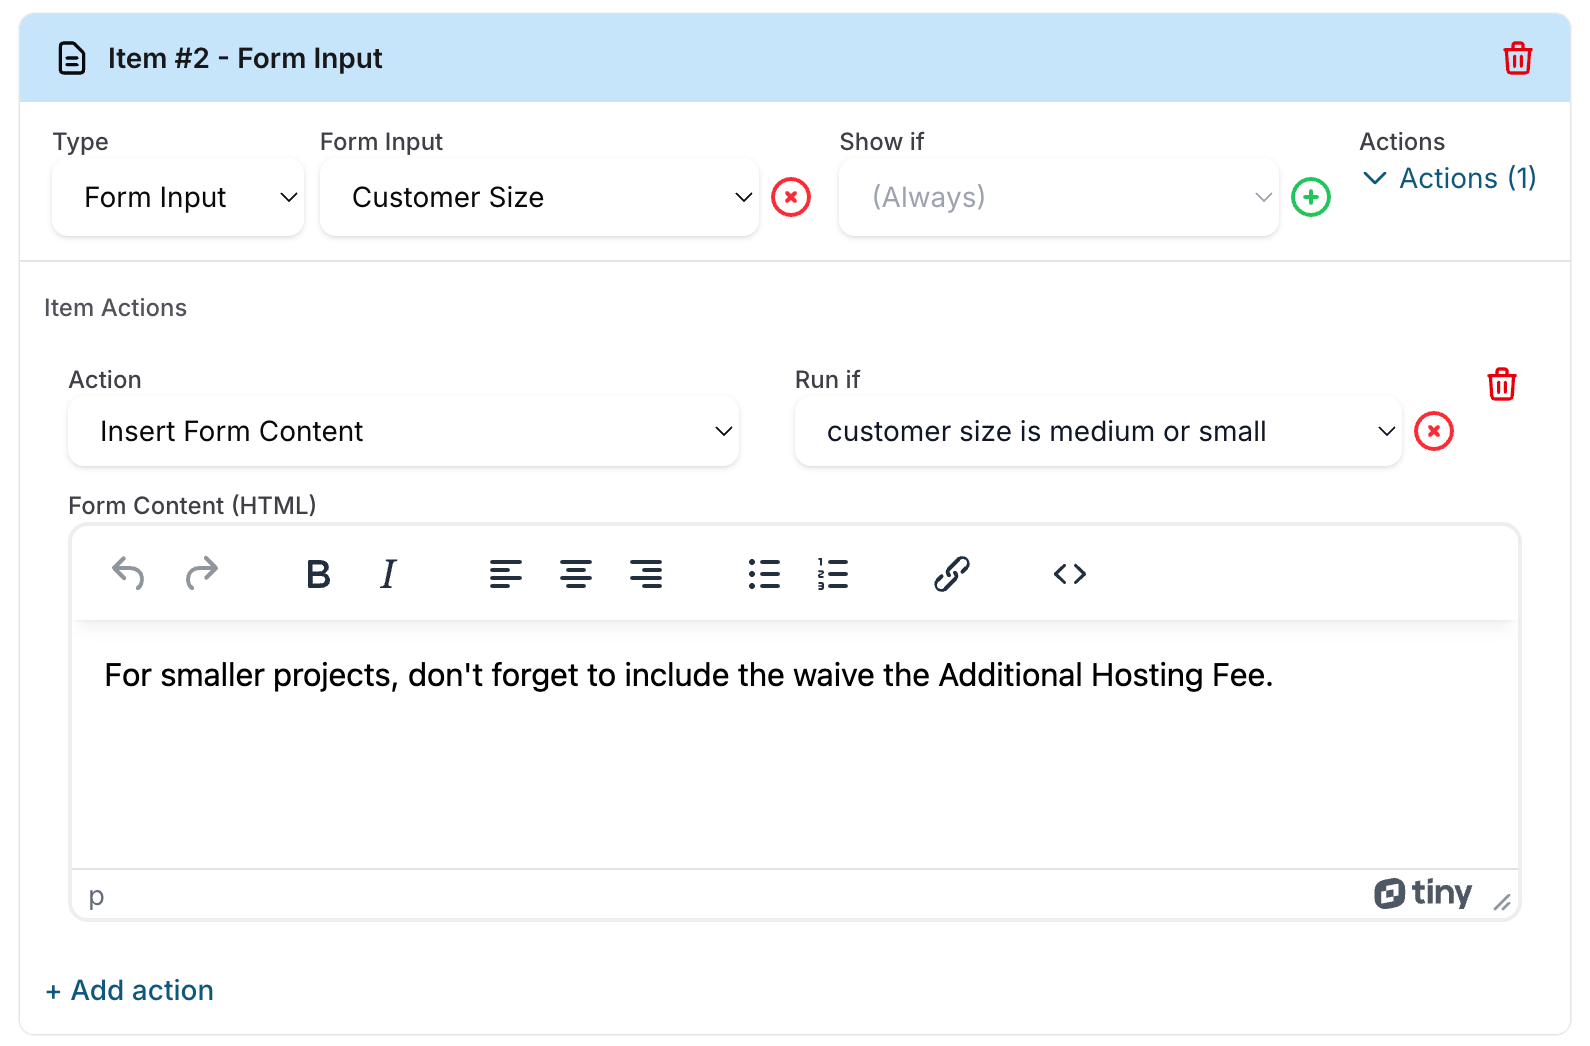Open source code view in editor
The height and width of the screenshot is (1046, 1590).
coord(1069,574)
